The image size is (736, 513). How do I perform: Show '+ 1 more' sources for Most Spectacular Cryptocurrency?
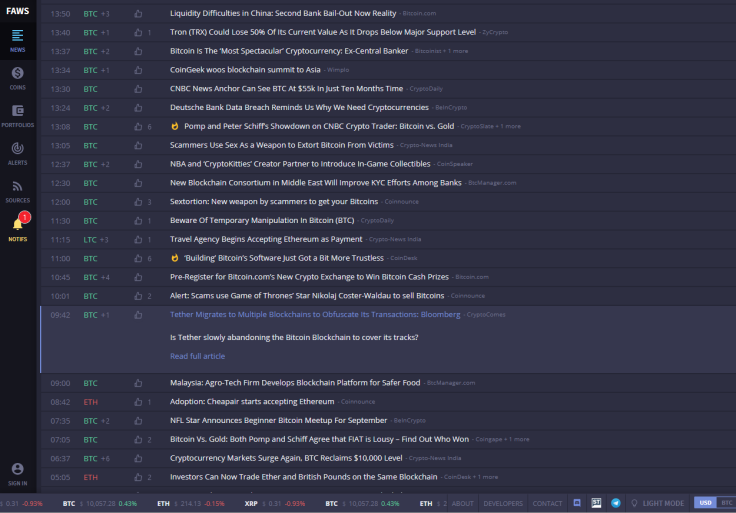pyautogui.click(x=455, y=51)
